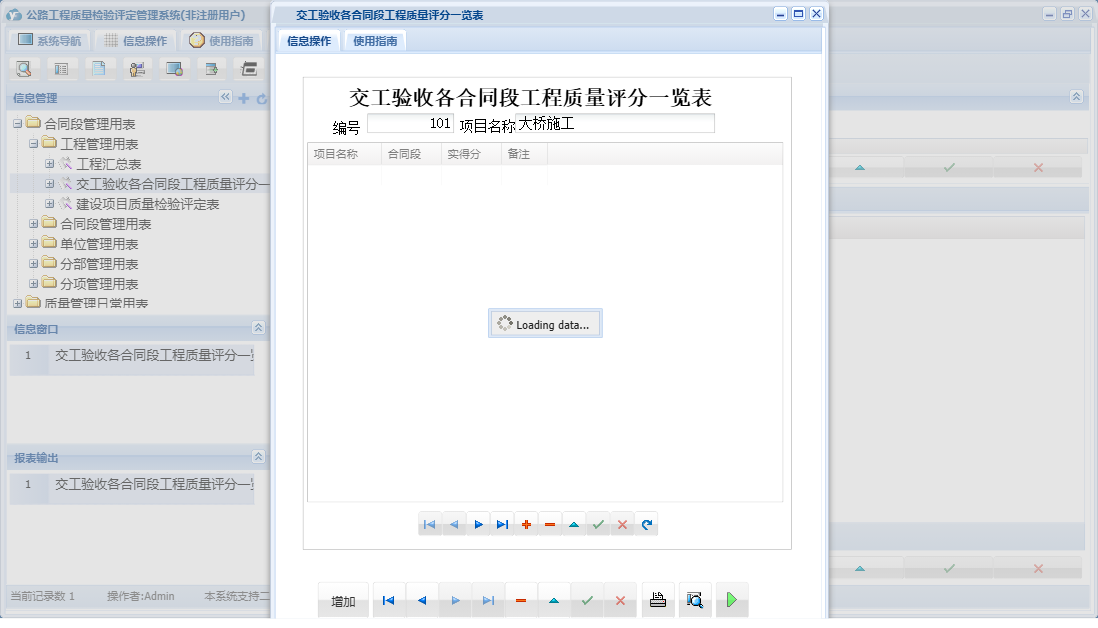Collapse the 报表输出 panel
Screen dimensions: 1098x628
pyautogui.click(x=257, y=458)
